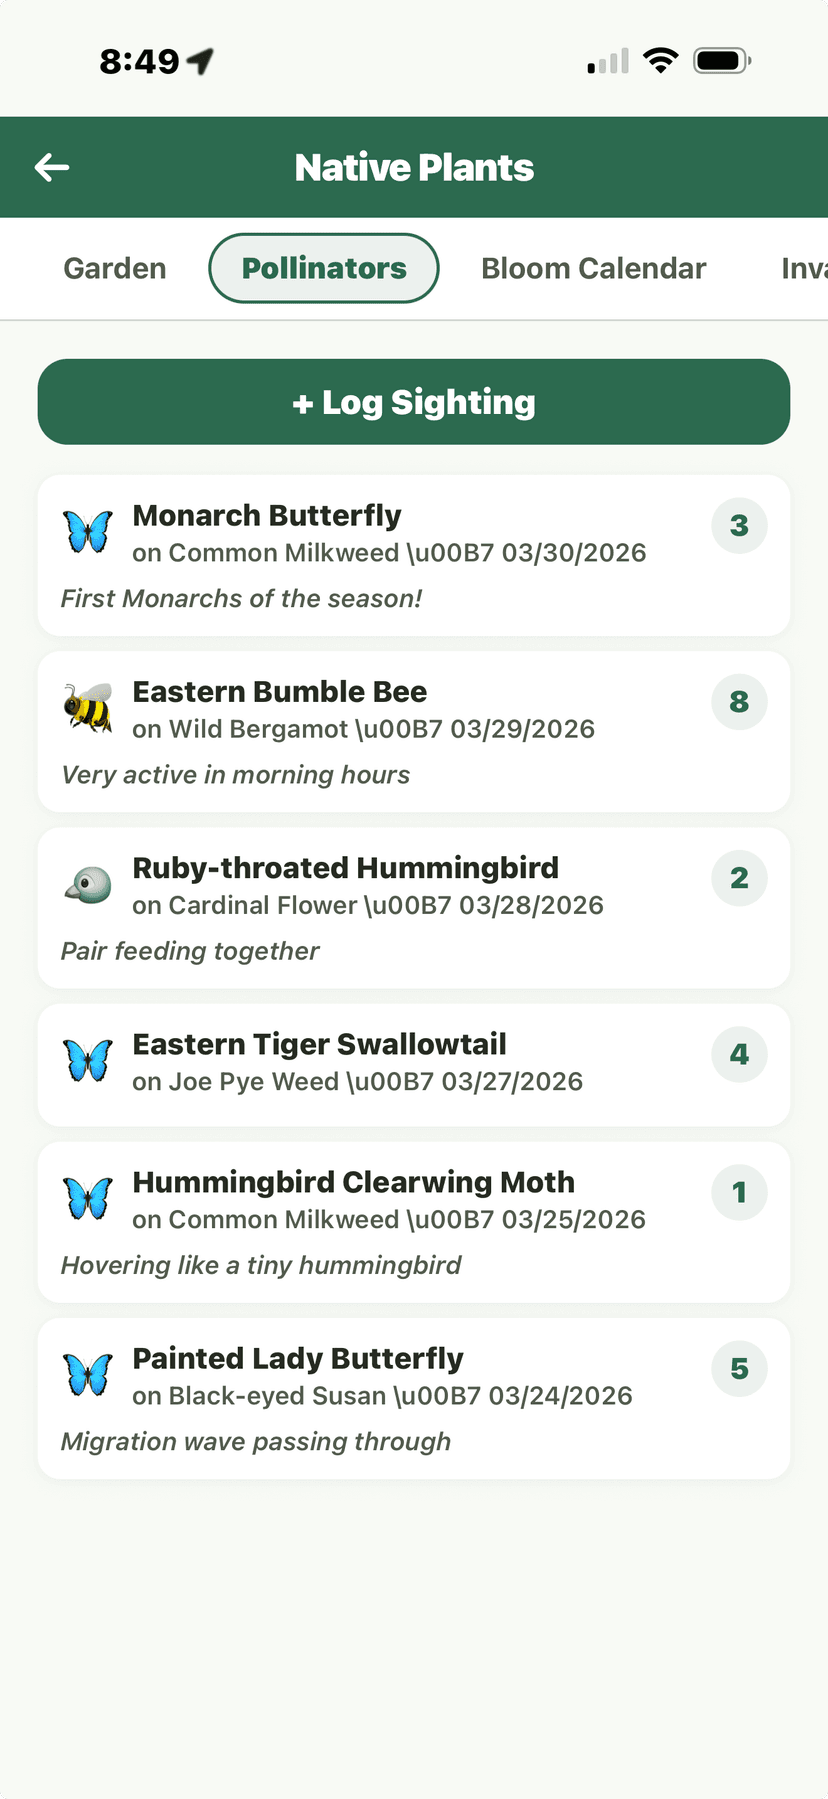
Task: Tap the count badge showing 3
Action: [739, 525]
